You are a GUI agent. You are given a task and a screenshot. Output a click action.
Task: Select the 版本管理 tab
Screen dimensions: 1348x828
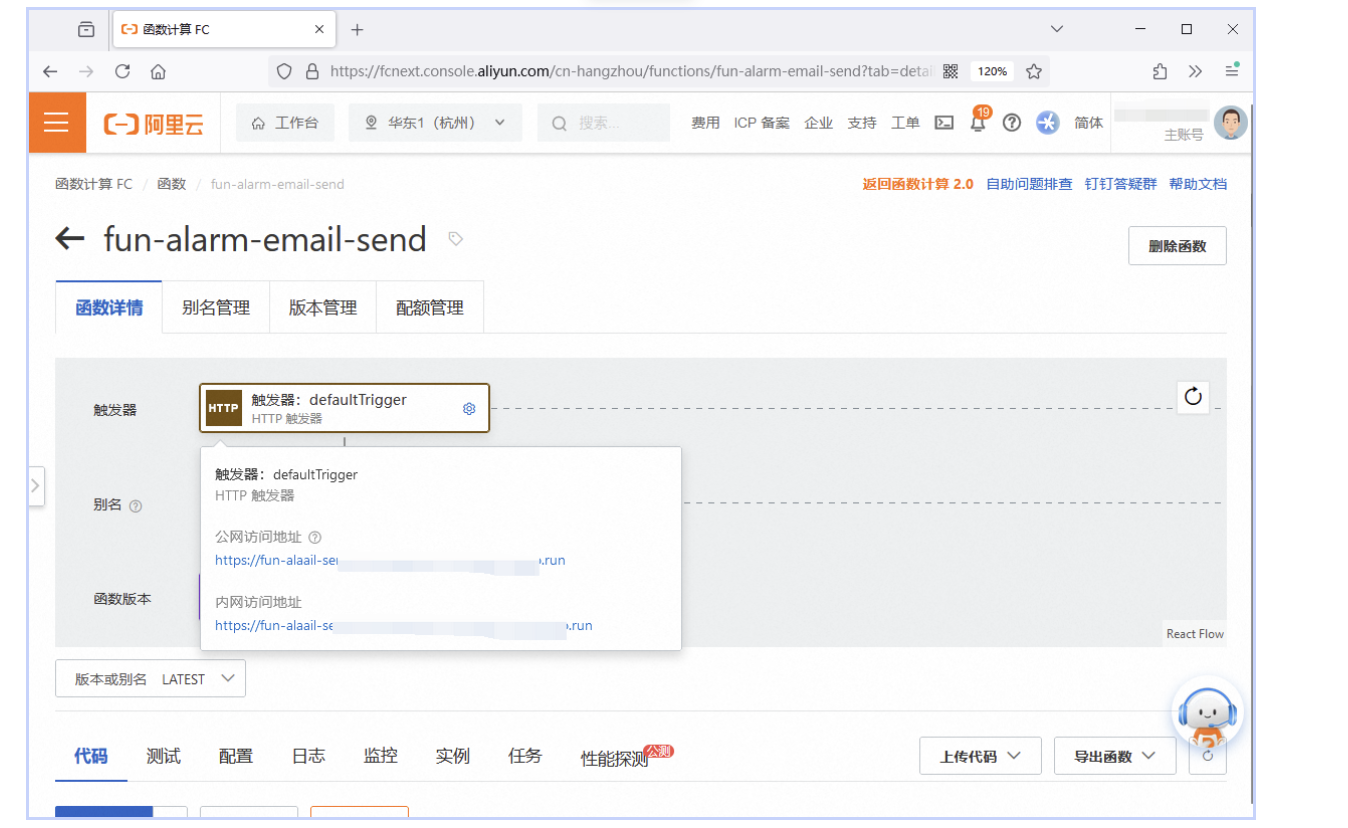coord(323,308)
